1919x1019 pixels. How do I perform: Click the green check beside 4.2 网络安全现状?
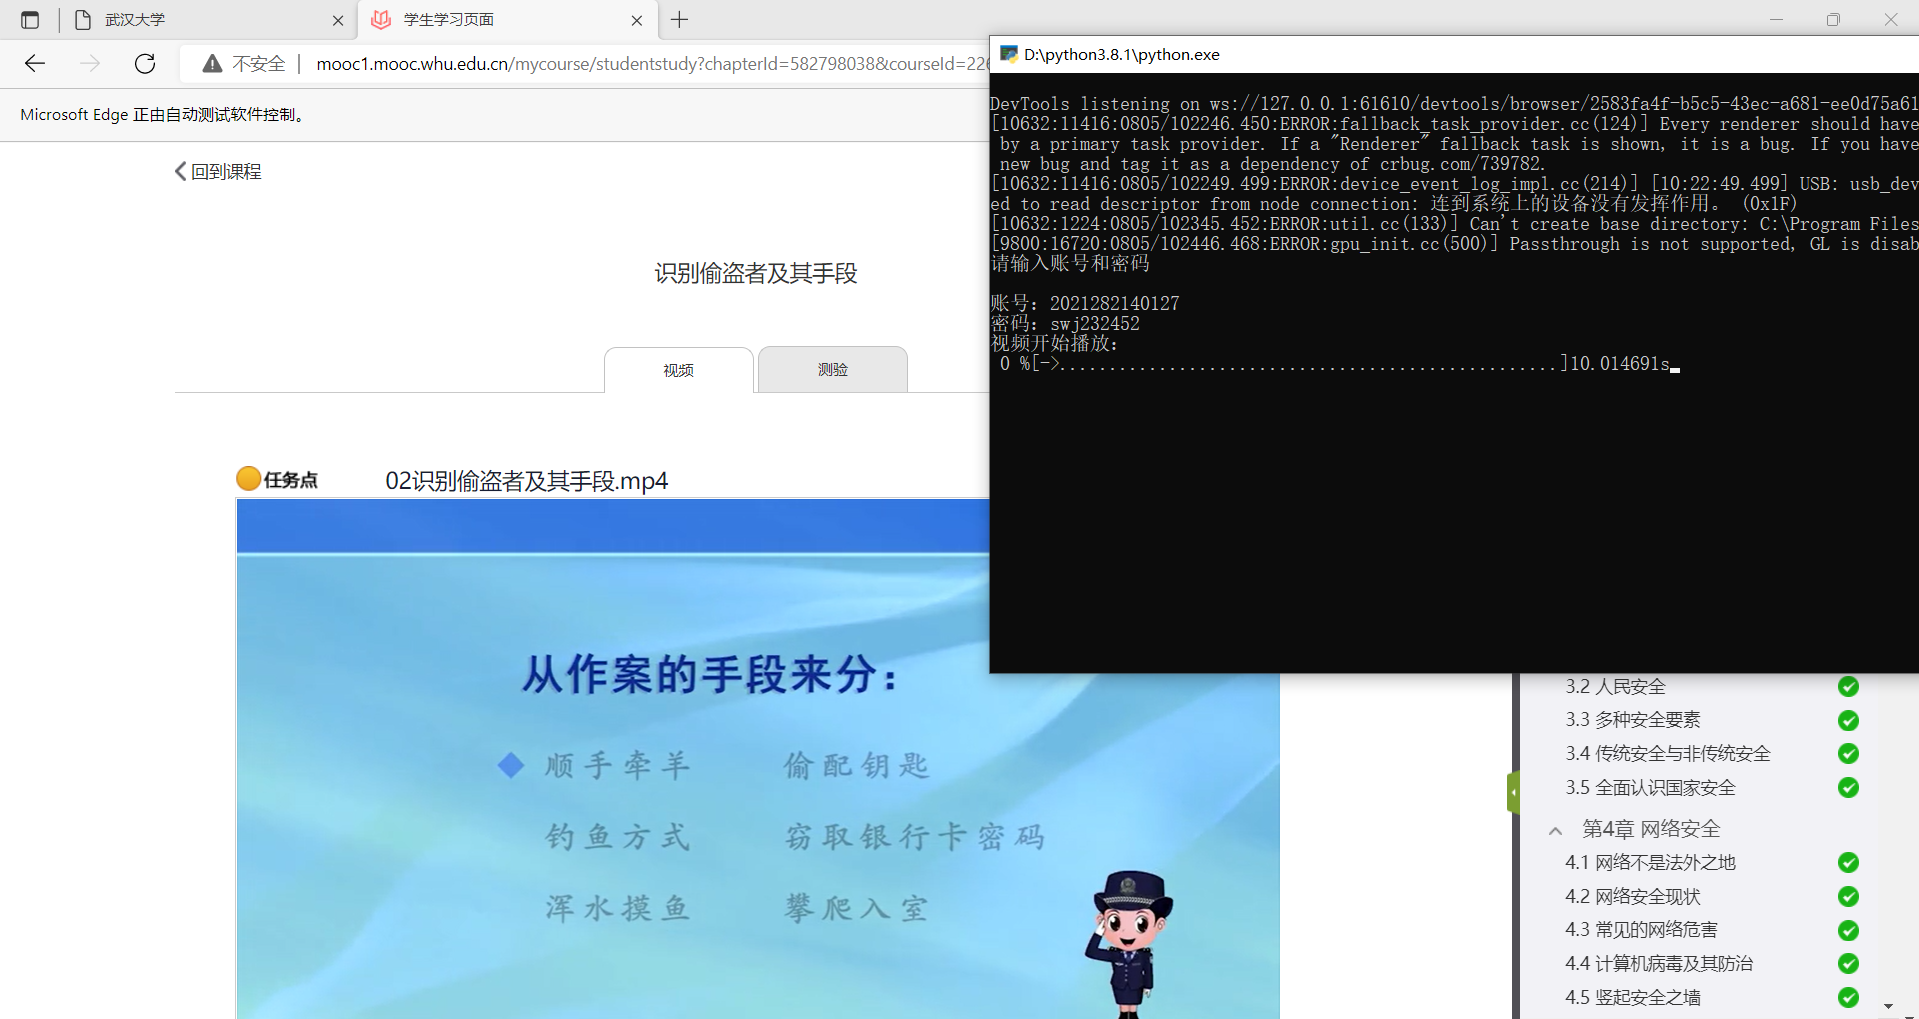(1848, 897)
